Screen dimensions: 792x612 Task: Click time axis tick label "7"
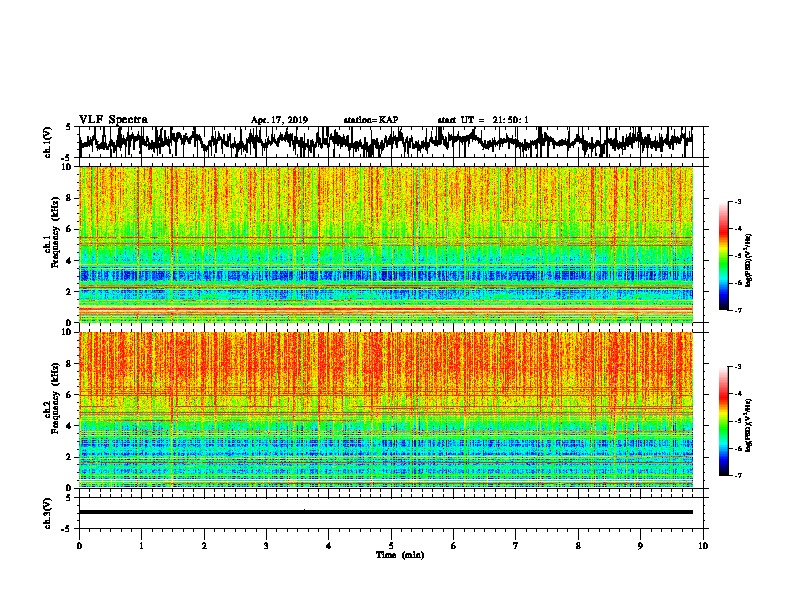(x=516, y=546)
